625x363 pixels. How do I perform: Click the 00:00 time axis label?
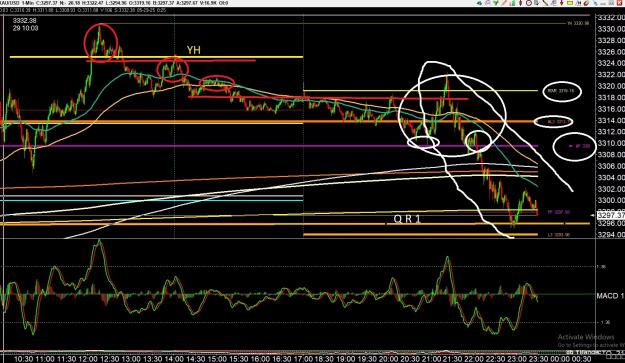coord(560,359)
